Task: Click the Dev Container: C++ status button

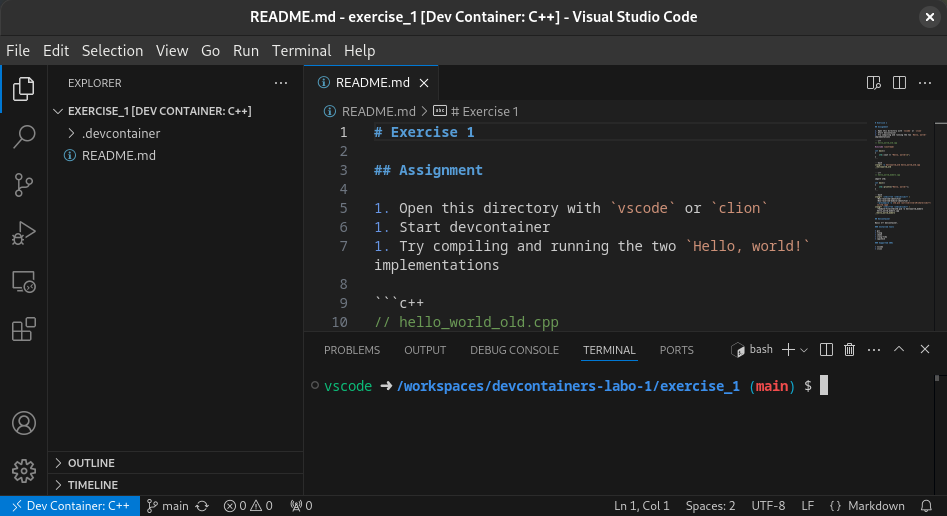Action: pos(68,506)
